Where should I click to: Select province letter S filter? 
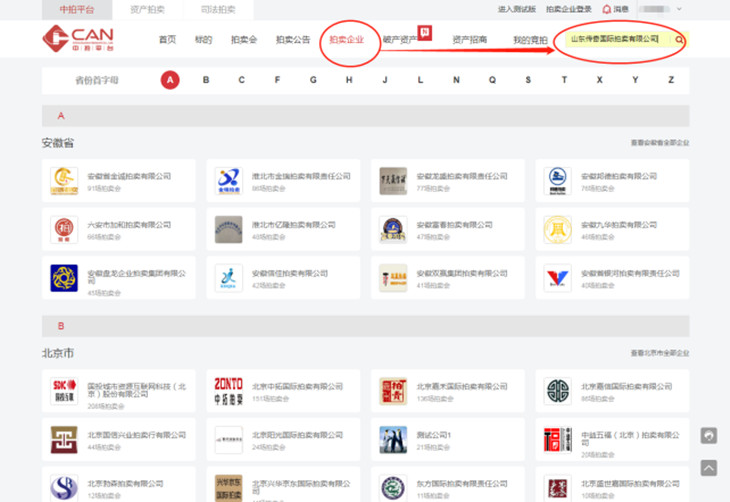pos(528,80)
